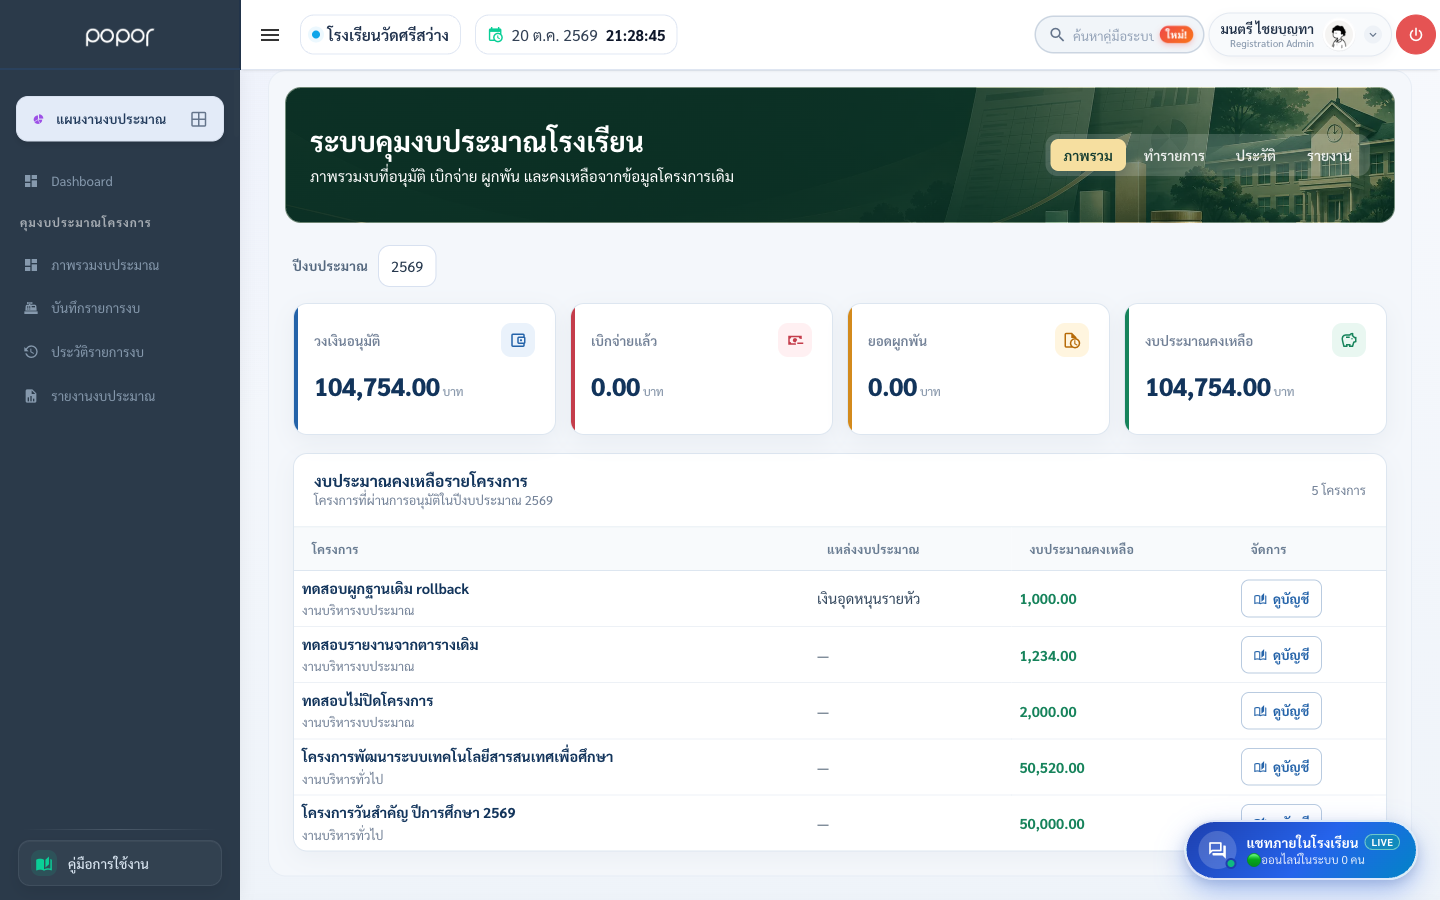This screenshot has height=900, width=1440.
Task: Switch to the ประวัติ tab
Action: (x=1255, y=155)
